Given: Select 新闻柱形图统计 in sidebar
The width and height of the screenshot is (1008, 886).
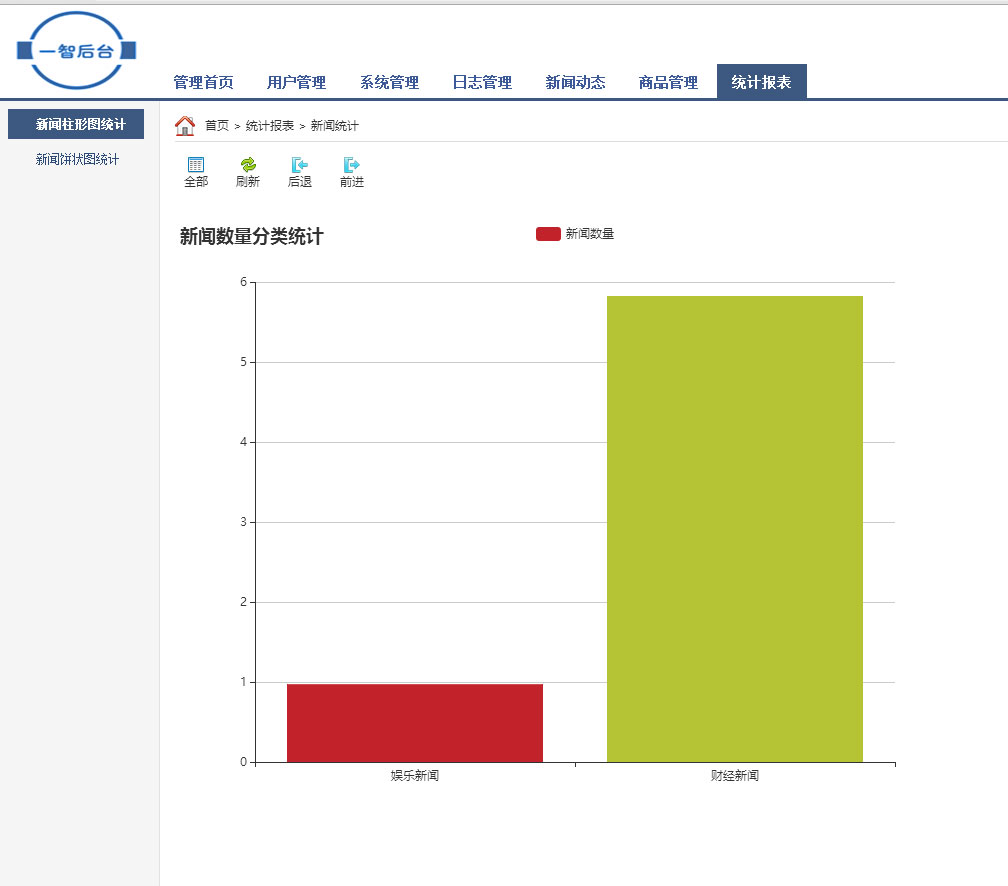Looking at the screenshot, I should coord(80,125).
